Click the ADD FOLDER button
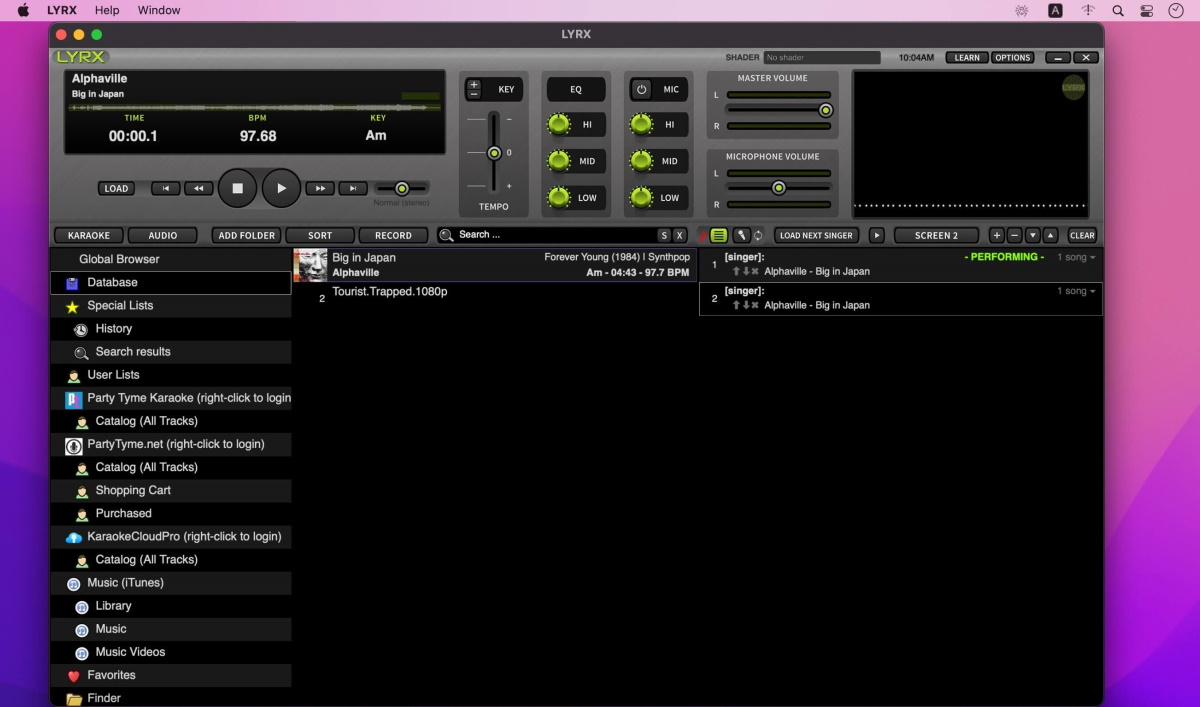The width and height of the screenshot is (1200, 707). pyautogui.click(x=247, y=236)
